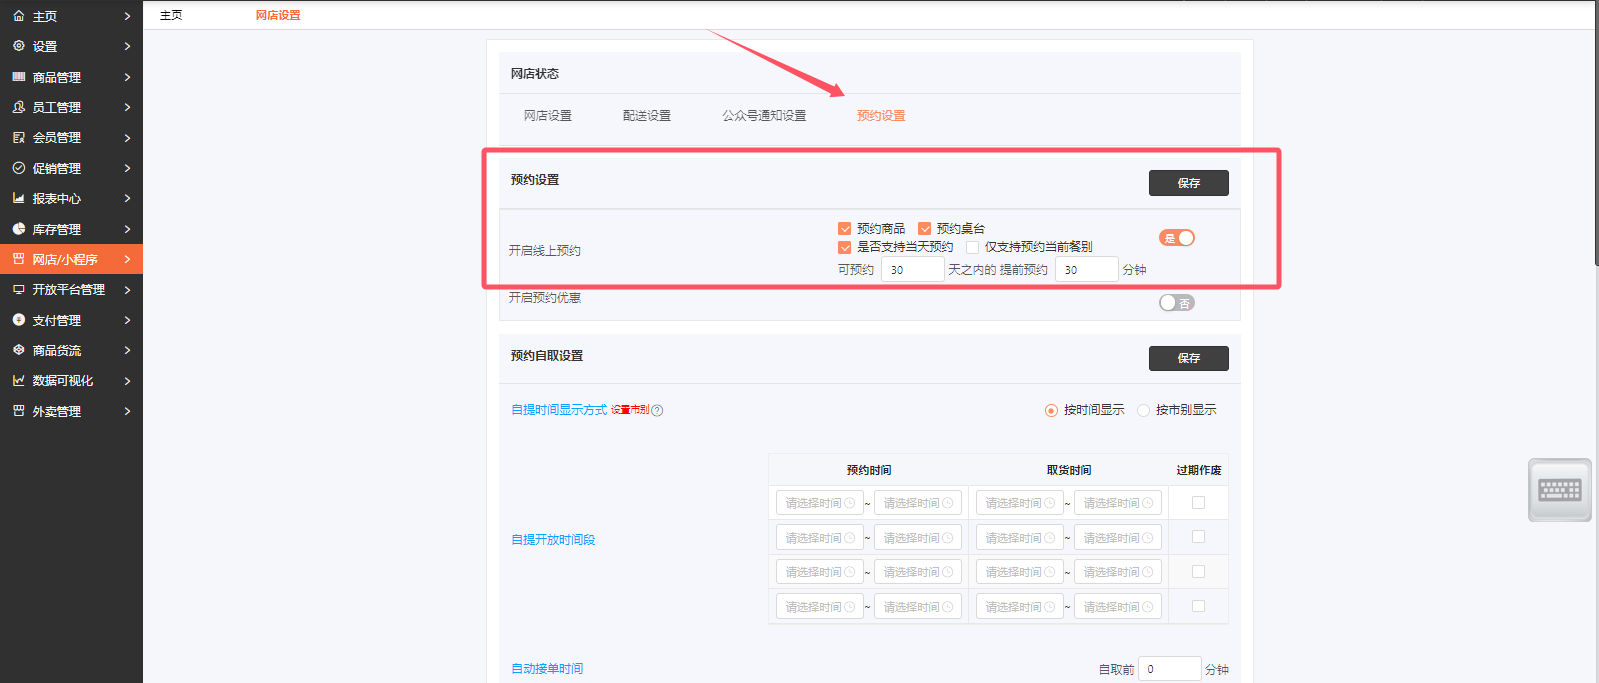Click the gear icon beside 设置
The height and width of the screenshot is (683, 1599).
click(x=18, y=46)
